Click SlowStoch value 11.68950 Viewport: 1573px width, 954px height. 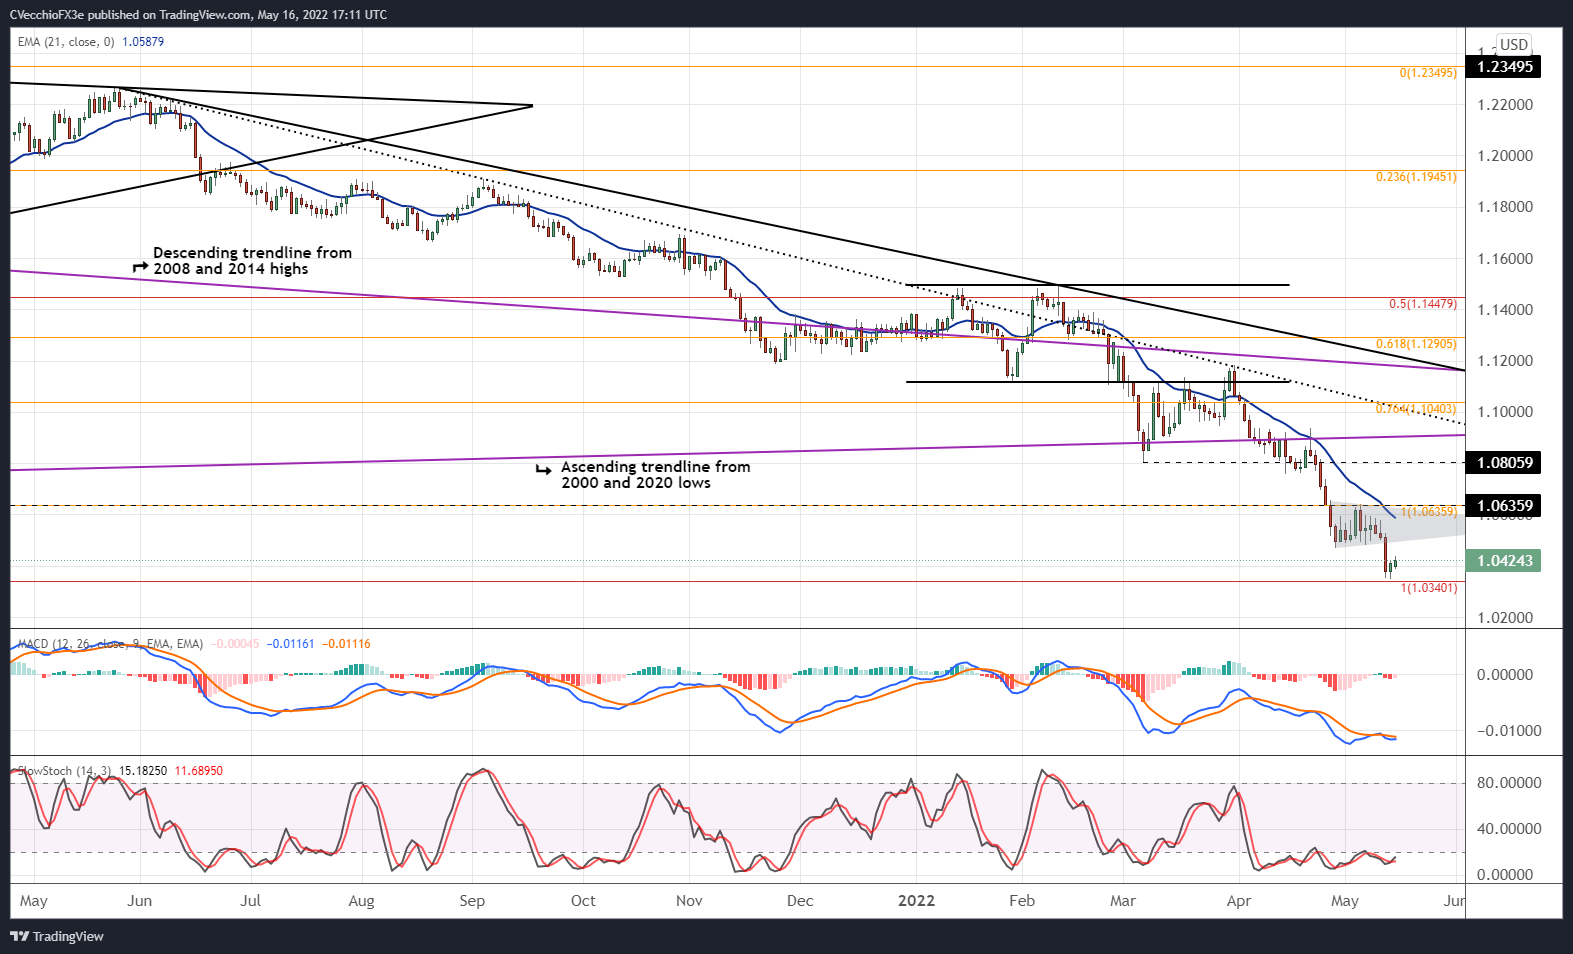199,771
